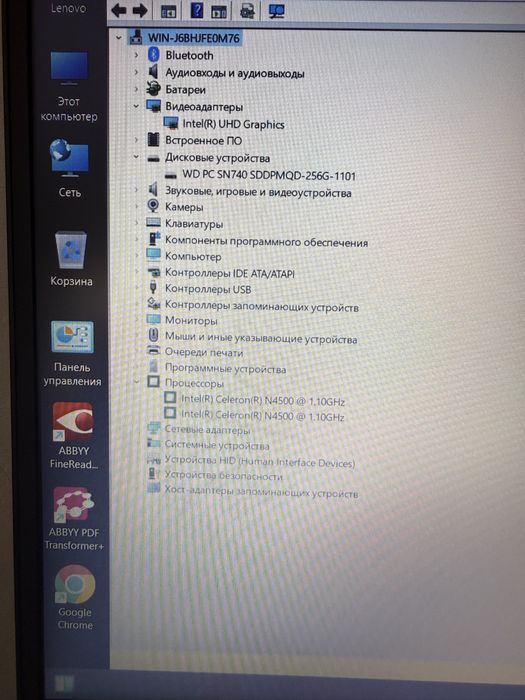The image size is (525, 700).
Task: Select Intel(R) UHD Graphics entry
Action: (233, 124)
